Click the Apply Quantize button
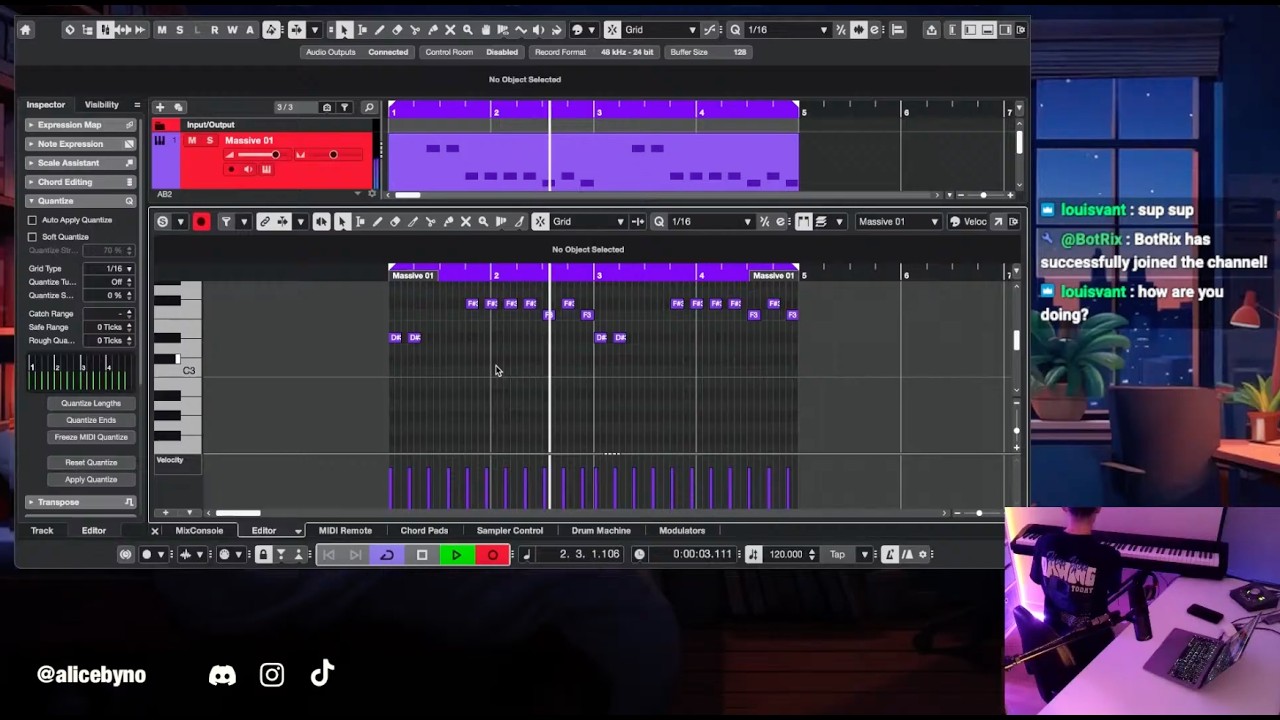 (91, 480)
